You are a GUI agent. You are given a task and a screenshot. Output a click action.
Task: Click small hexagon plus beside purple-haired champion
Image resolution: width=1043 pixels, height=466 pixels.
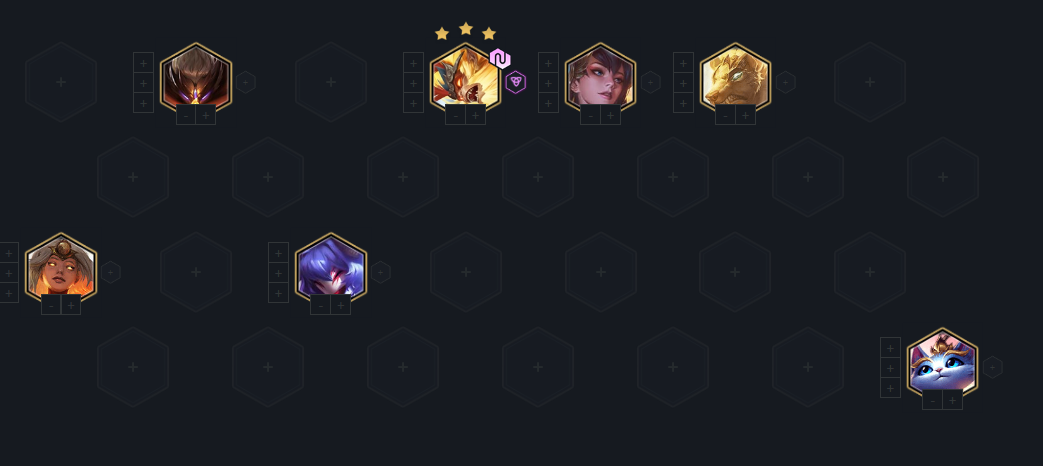pyautogui.click(x=380, y=272)
